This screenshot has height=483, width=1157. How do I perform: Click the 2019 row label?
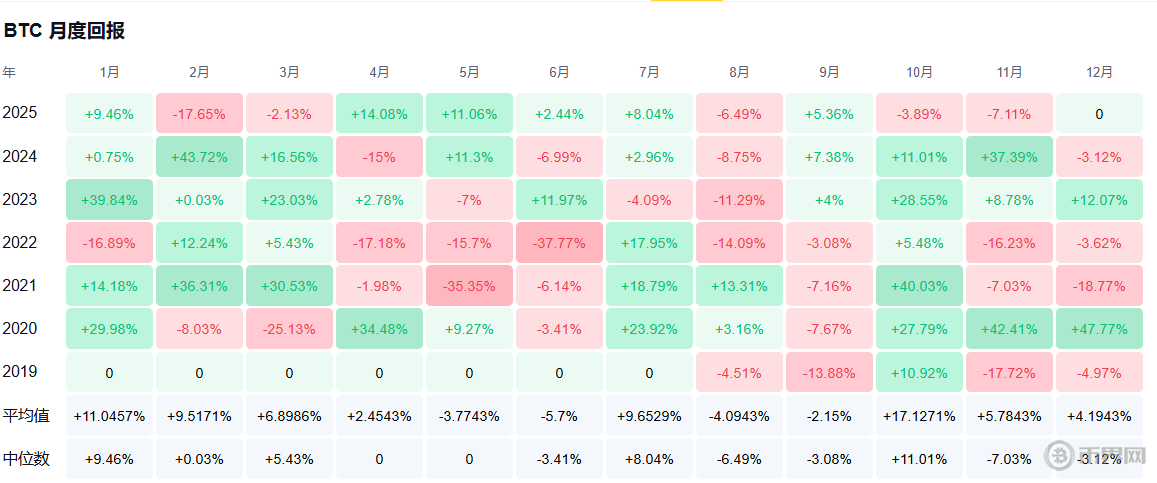pyautogui.click(x=20, y=372)
